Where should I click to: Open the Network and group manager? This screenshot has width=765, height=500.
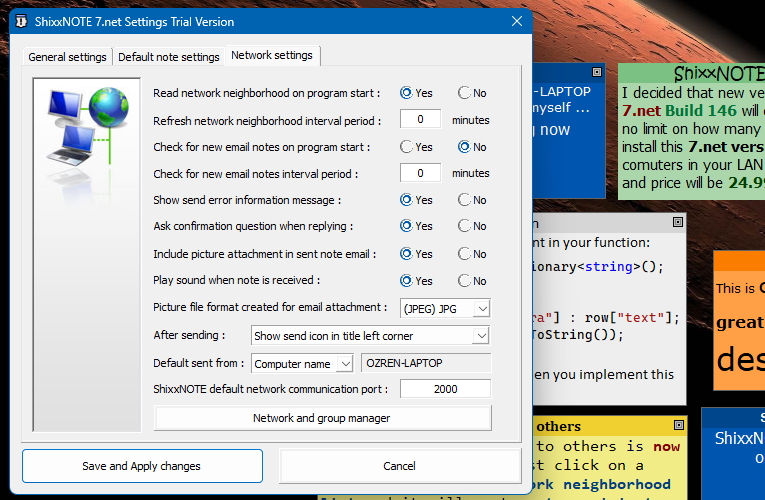pos(322,418)
